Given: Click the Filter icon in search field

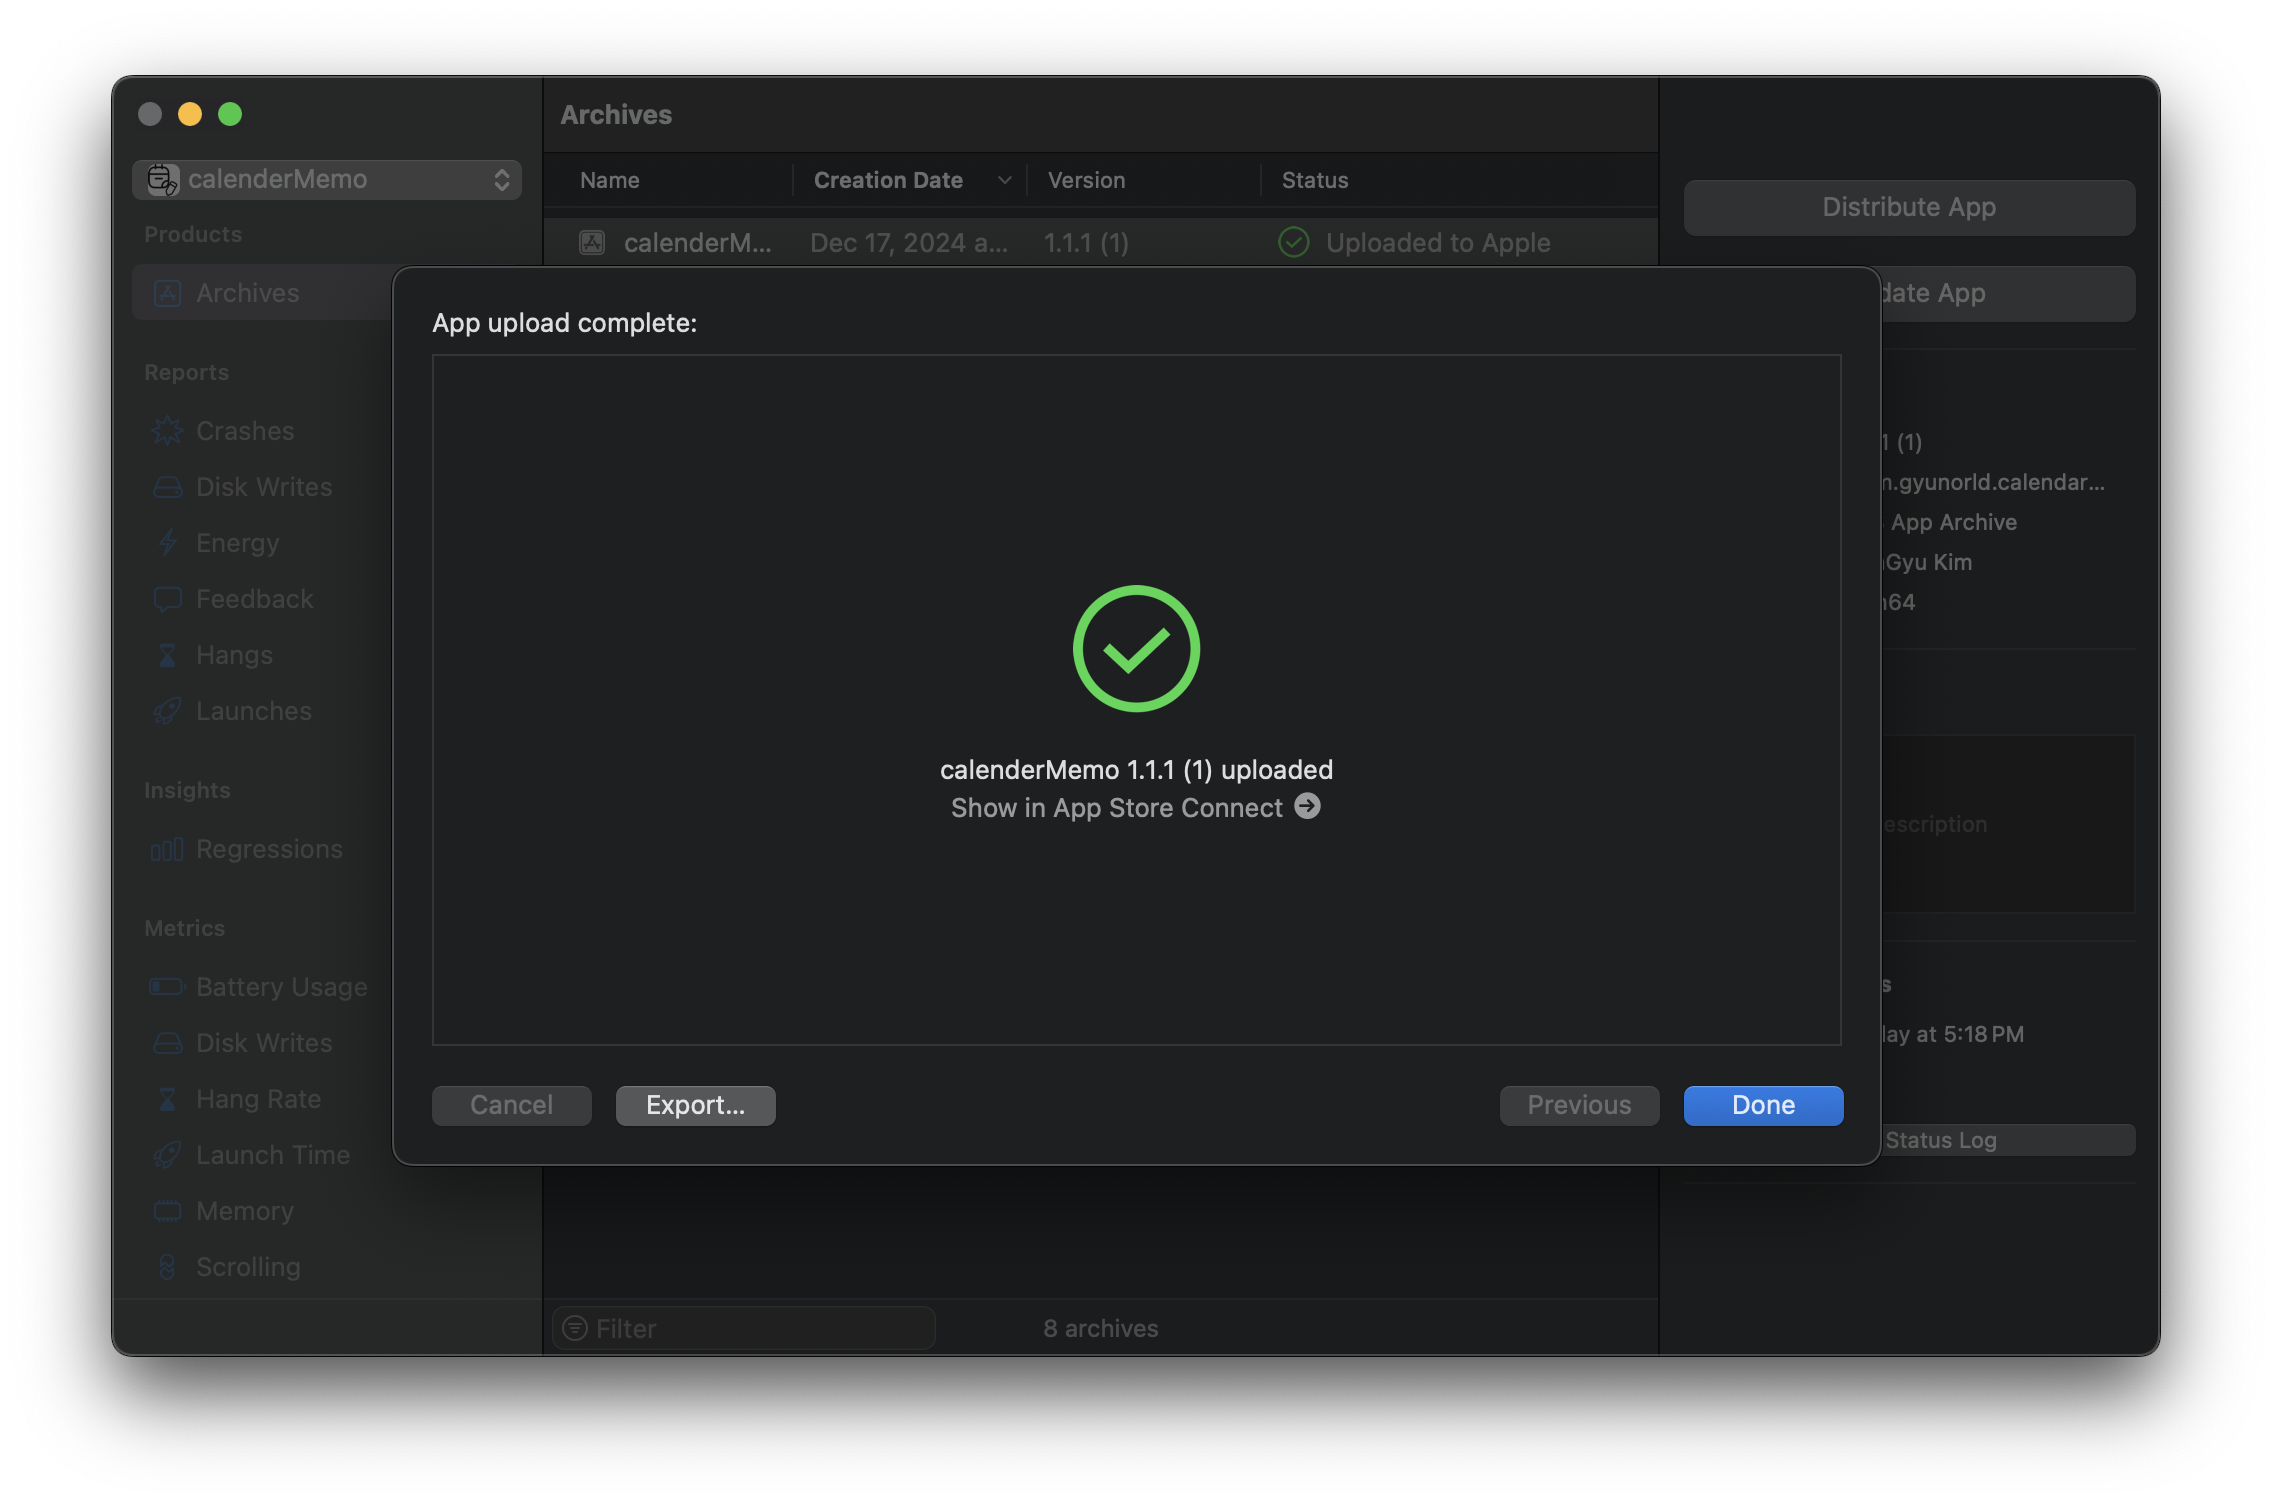Looking at the screenshot, I should point(575,1328).
